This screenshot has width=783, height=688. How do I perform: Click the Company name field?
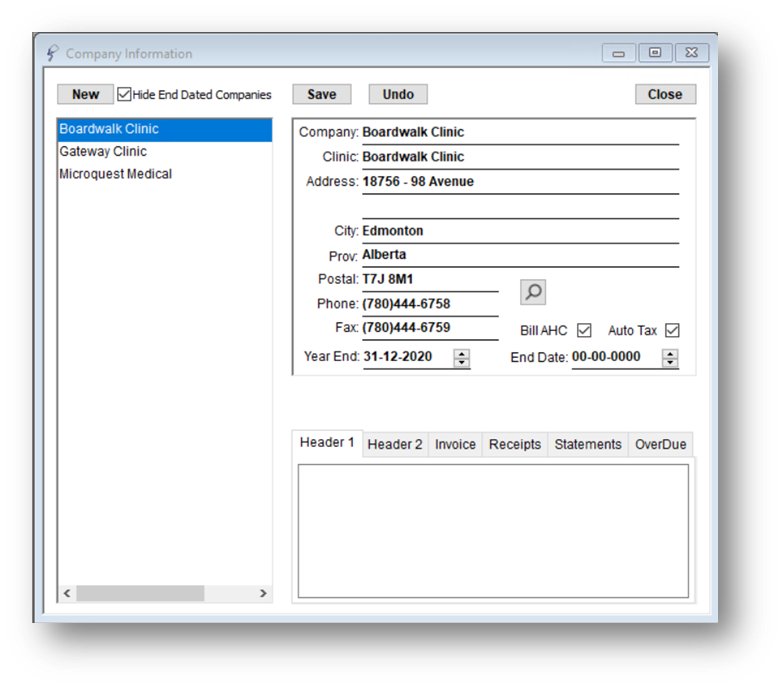coord(520,132)
